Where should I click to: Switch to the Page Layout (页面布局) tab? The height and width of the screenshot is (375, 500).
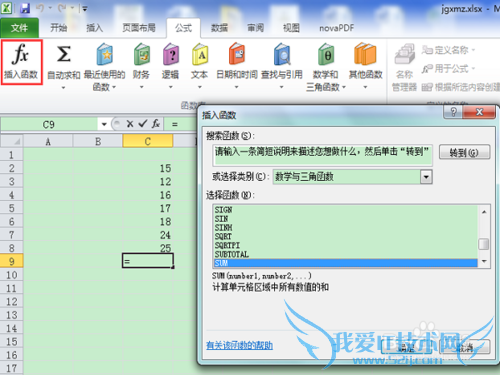139,28
